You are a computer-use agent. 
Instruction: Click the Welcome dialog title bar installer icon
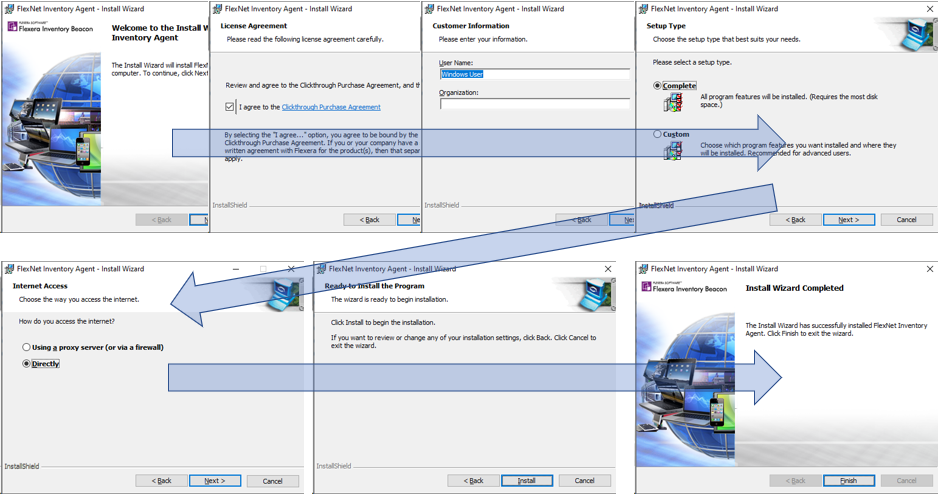(x=10, y=9)
